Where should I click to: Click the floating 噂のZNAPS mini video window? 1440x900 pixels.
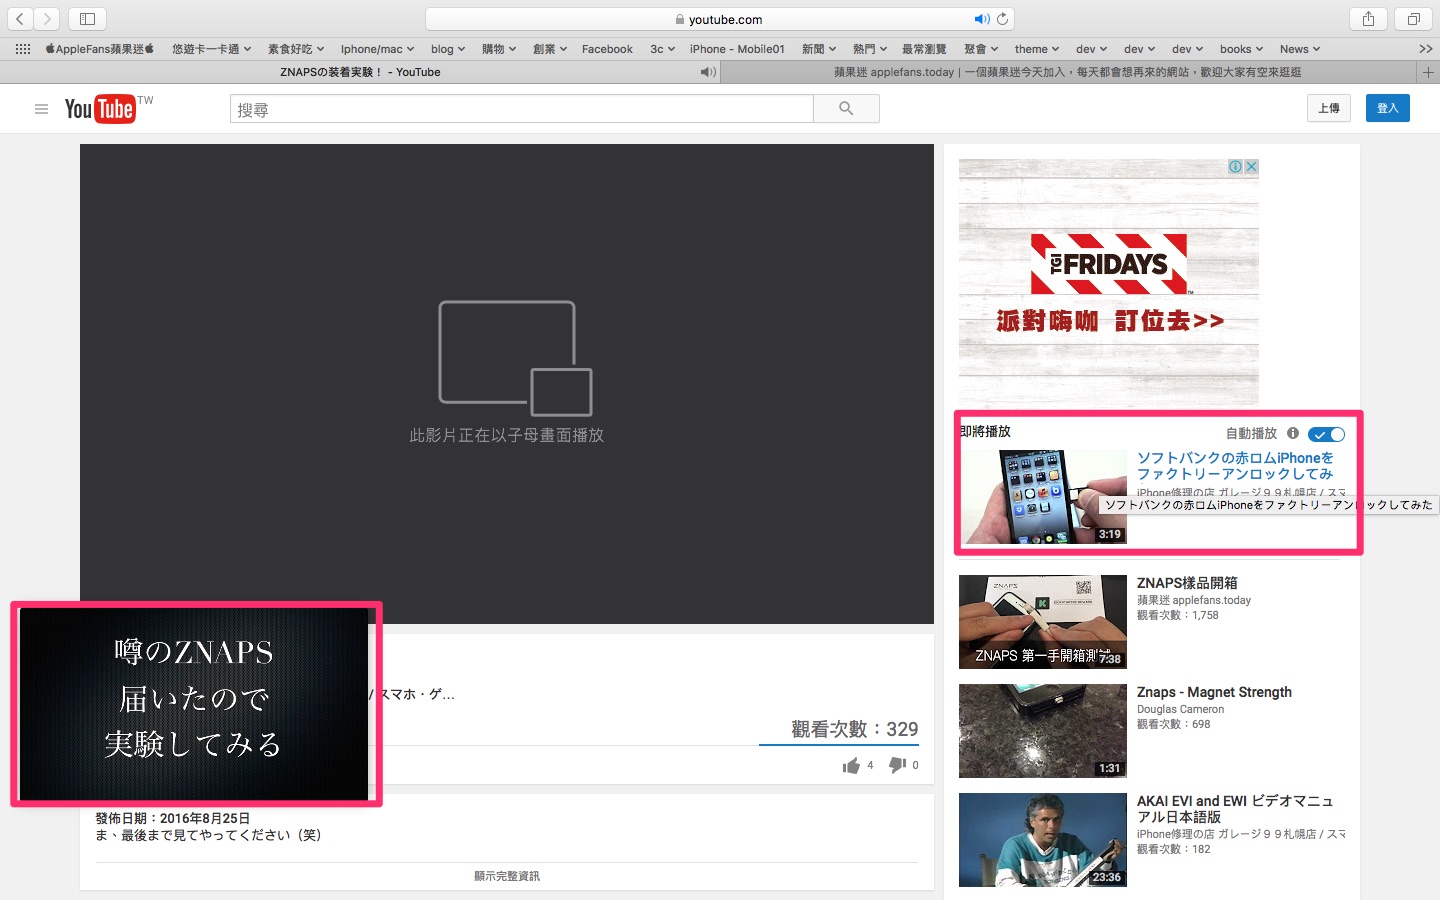click(x=194, y=705)
